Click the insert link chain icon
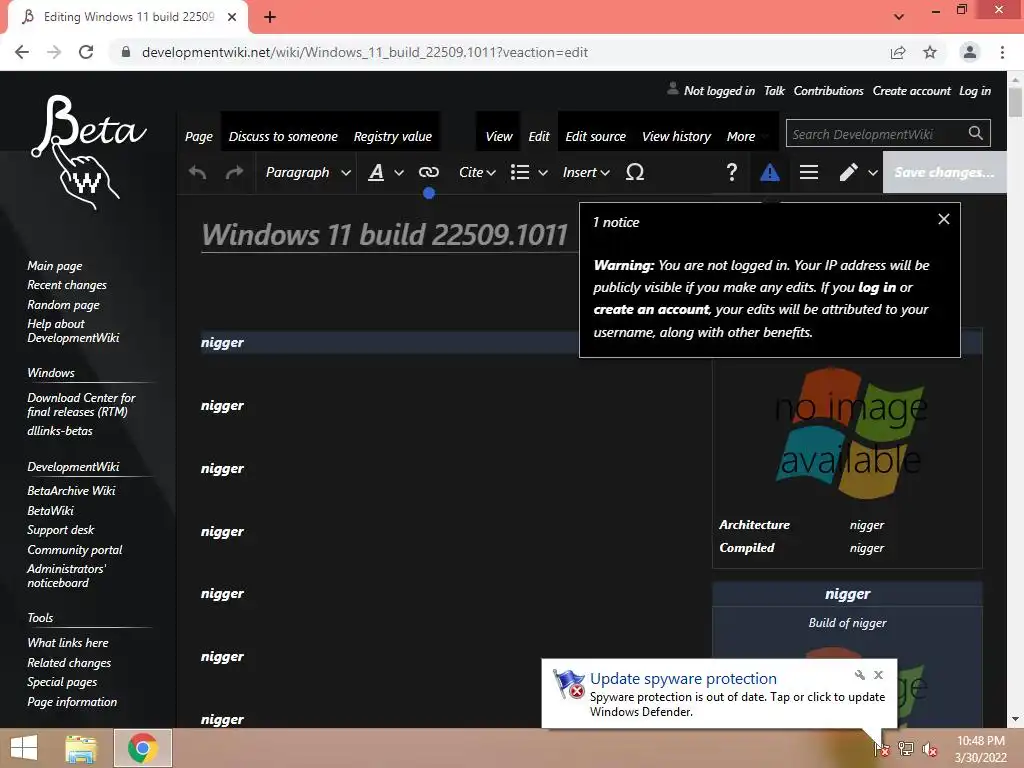This screenshot has width=1024, height=768. tap(428, 172)
